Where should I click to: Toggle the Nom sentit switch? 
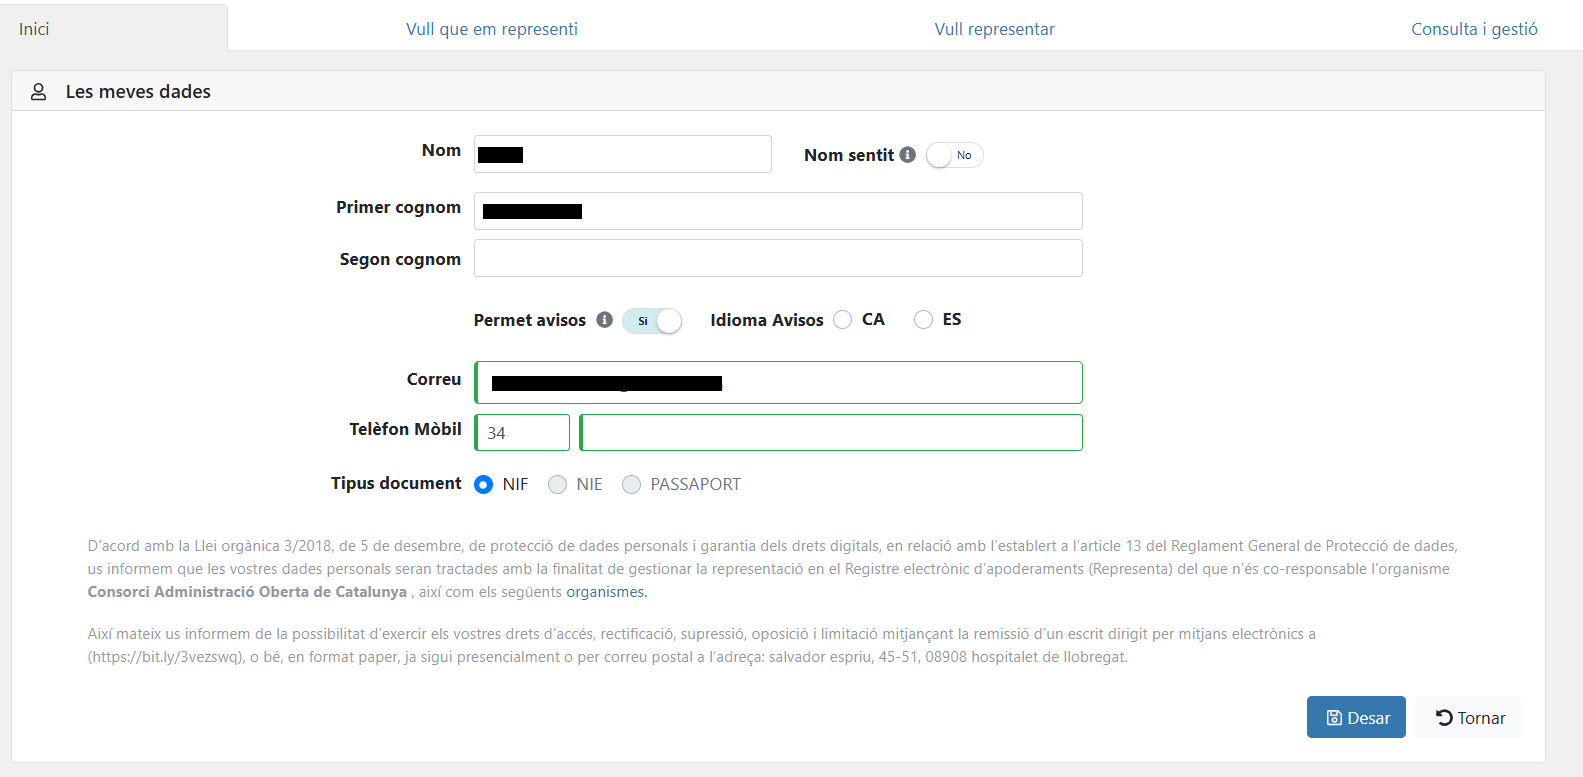pos(955,155)
